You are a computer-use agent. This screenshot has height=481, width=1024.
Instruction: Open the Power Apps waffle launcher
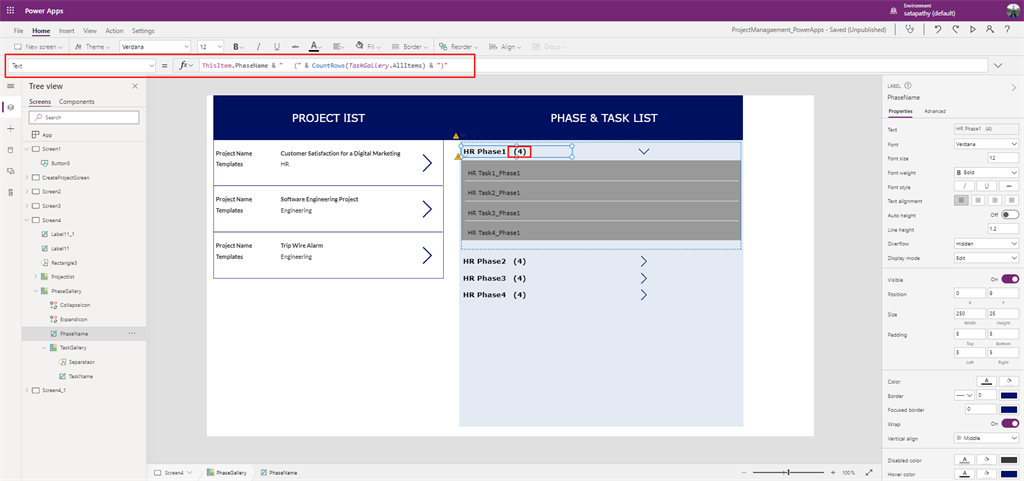tap(10, 10)
